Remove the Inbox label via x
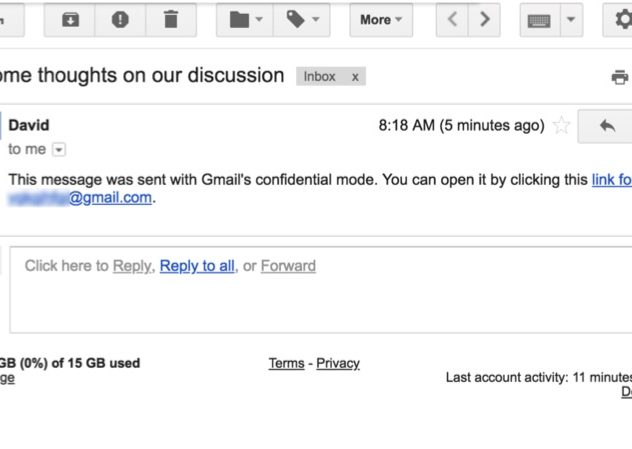The image size is (632, 449). (354, 77)
